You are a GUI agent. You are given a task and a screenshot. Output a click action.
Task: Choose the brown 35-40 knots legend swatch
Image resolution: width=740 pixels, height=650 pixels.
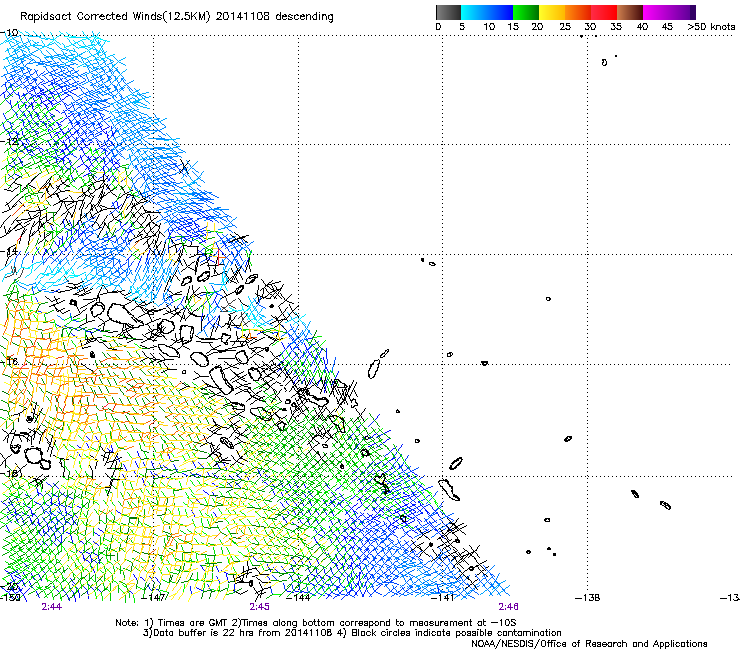tap(630, 12)
